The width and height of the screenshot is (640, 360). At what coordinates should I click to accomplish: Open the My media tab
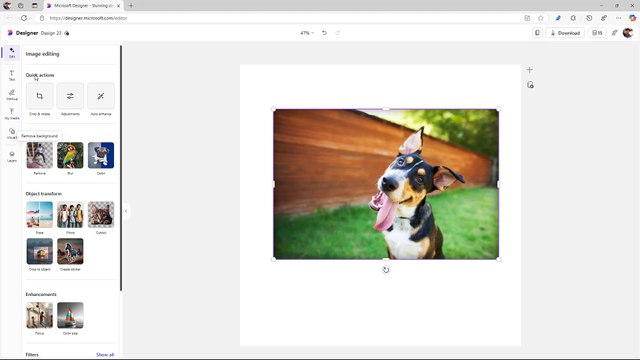tap(12, 114)
